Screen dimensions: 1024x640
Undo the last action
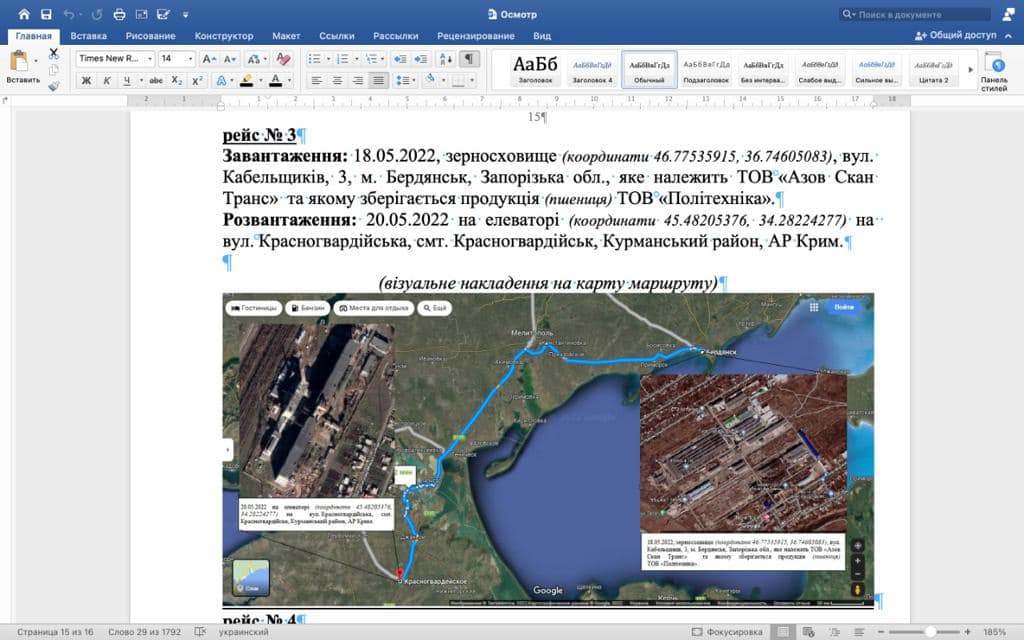point(69,14)
